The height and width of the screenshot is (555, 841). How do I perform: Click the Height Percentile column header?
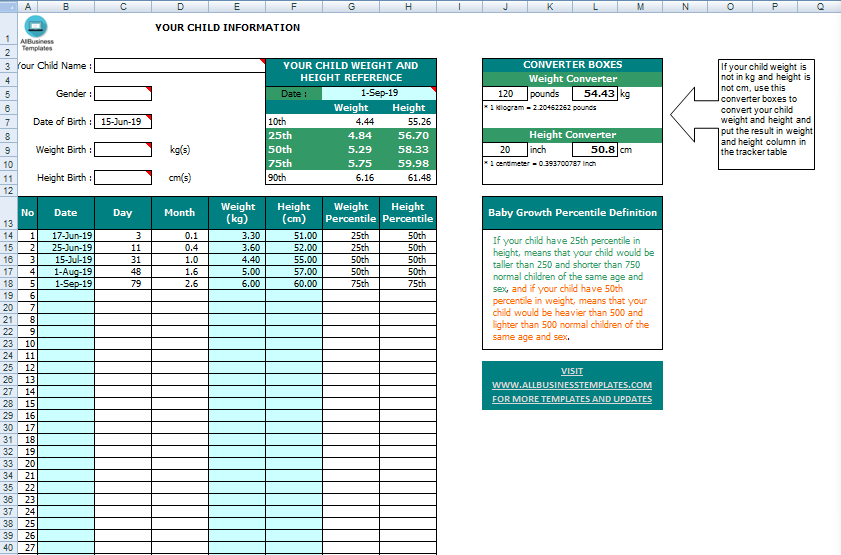(x=408, y=213)
